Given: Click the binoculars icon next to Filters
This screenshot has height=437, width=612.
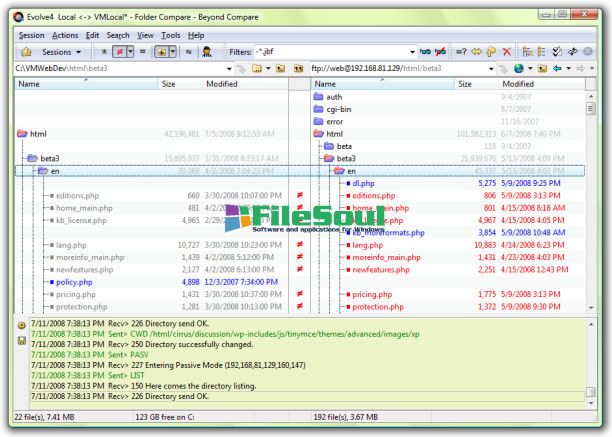Looking at the screenshot, I should click(428, 51).
